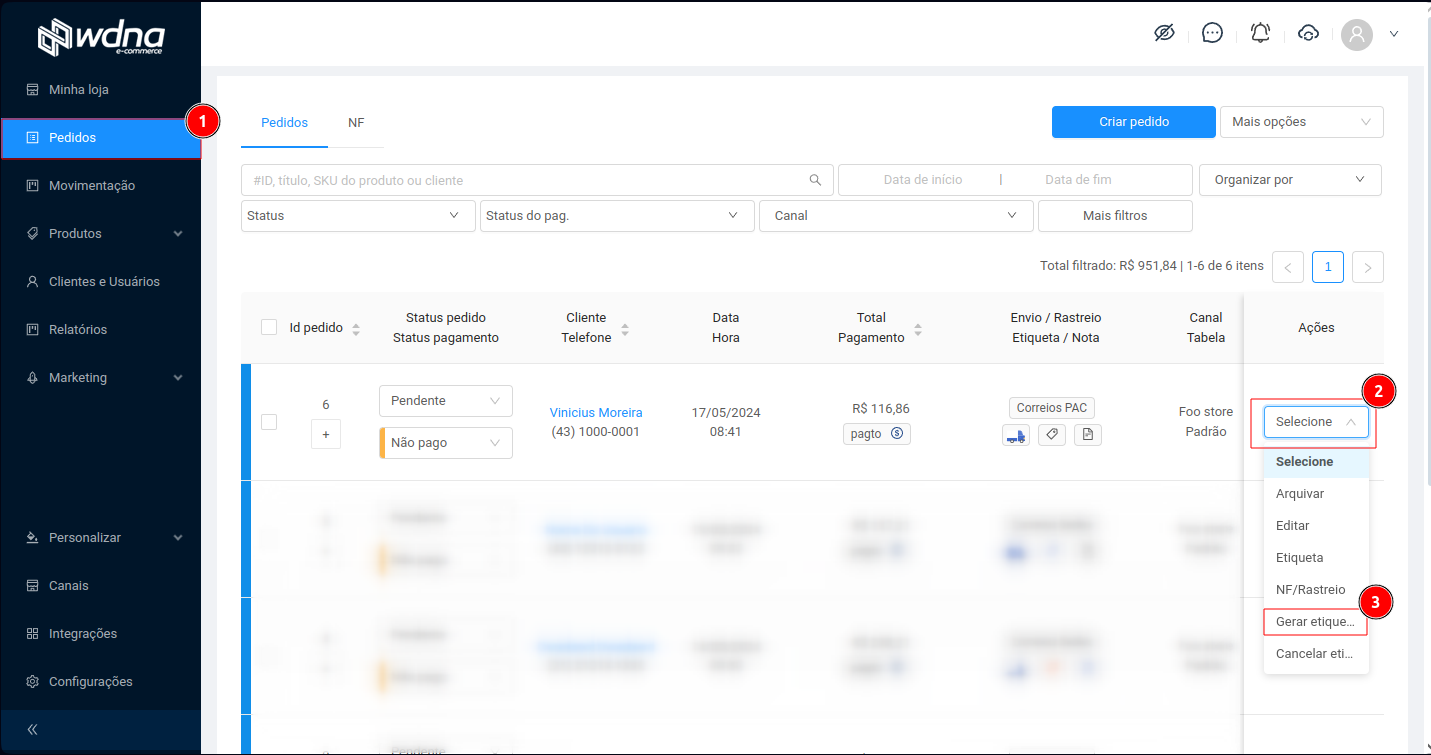Expand the user account dropdown arrow
The height and width of the screenshot is (755, 1431).
(x=1394, y=34)
